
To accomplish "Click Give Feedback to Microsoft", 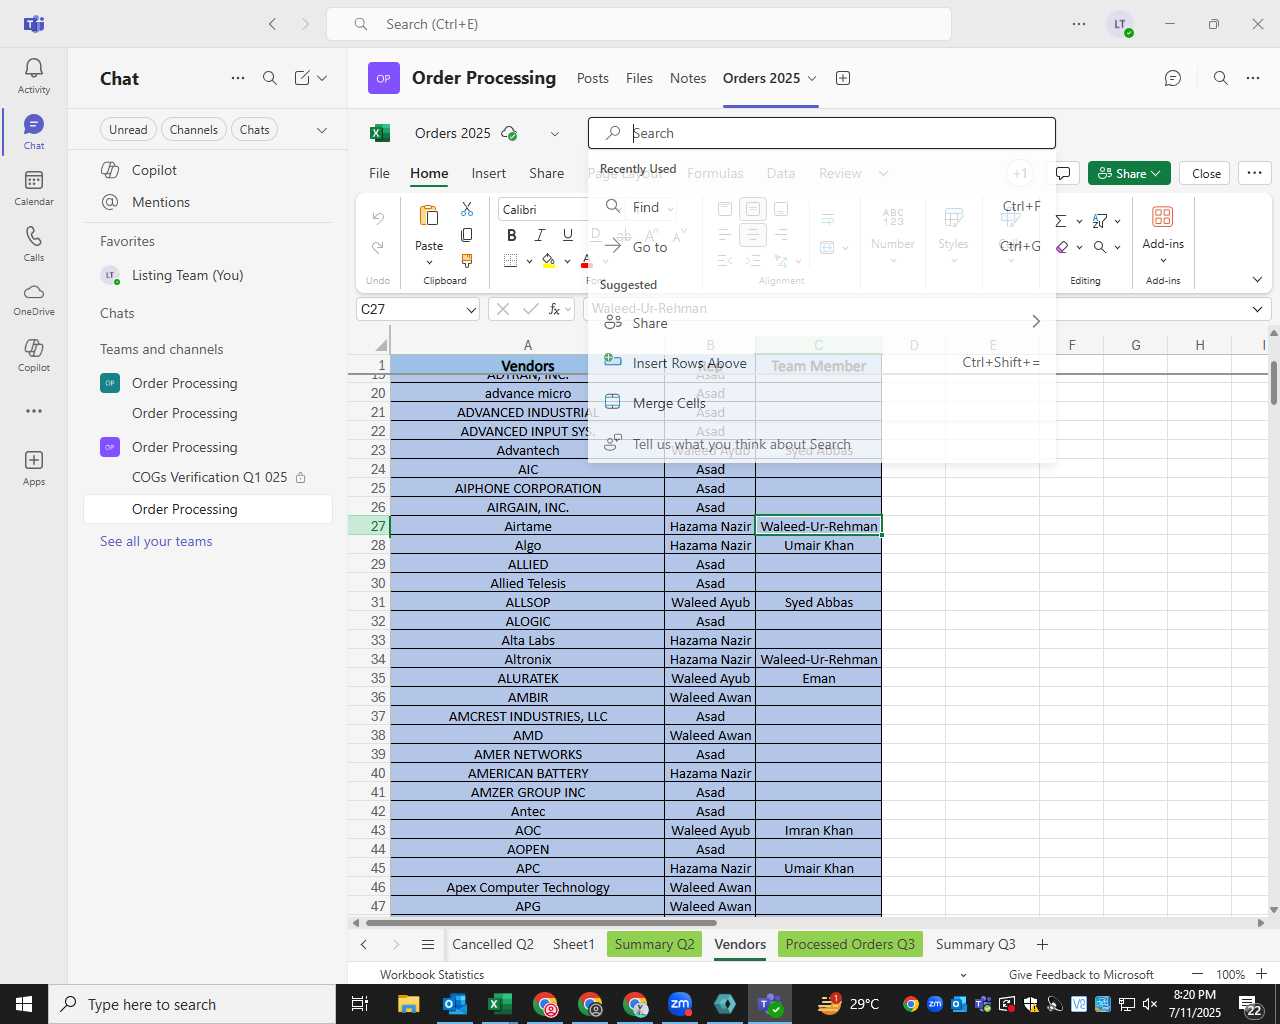I will coord(1081,974).
